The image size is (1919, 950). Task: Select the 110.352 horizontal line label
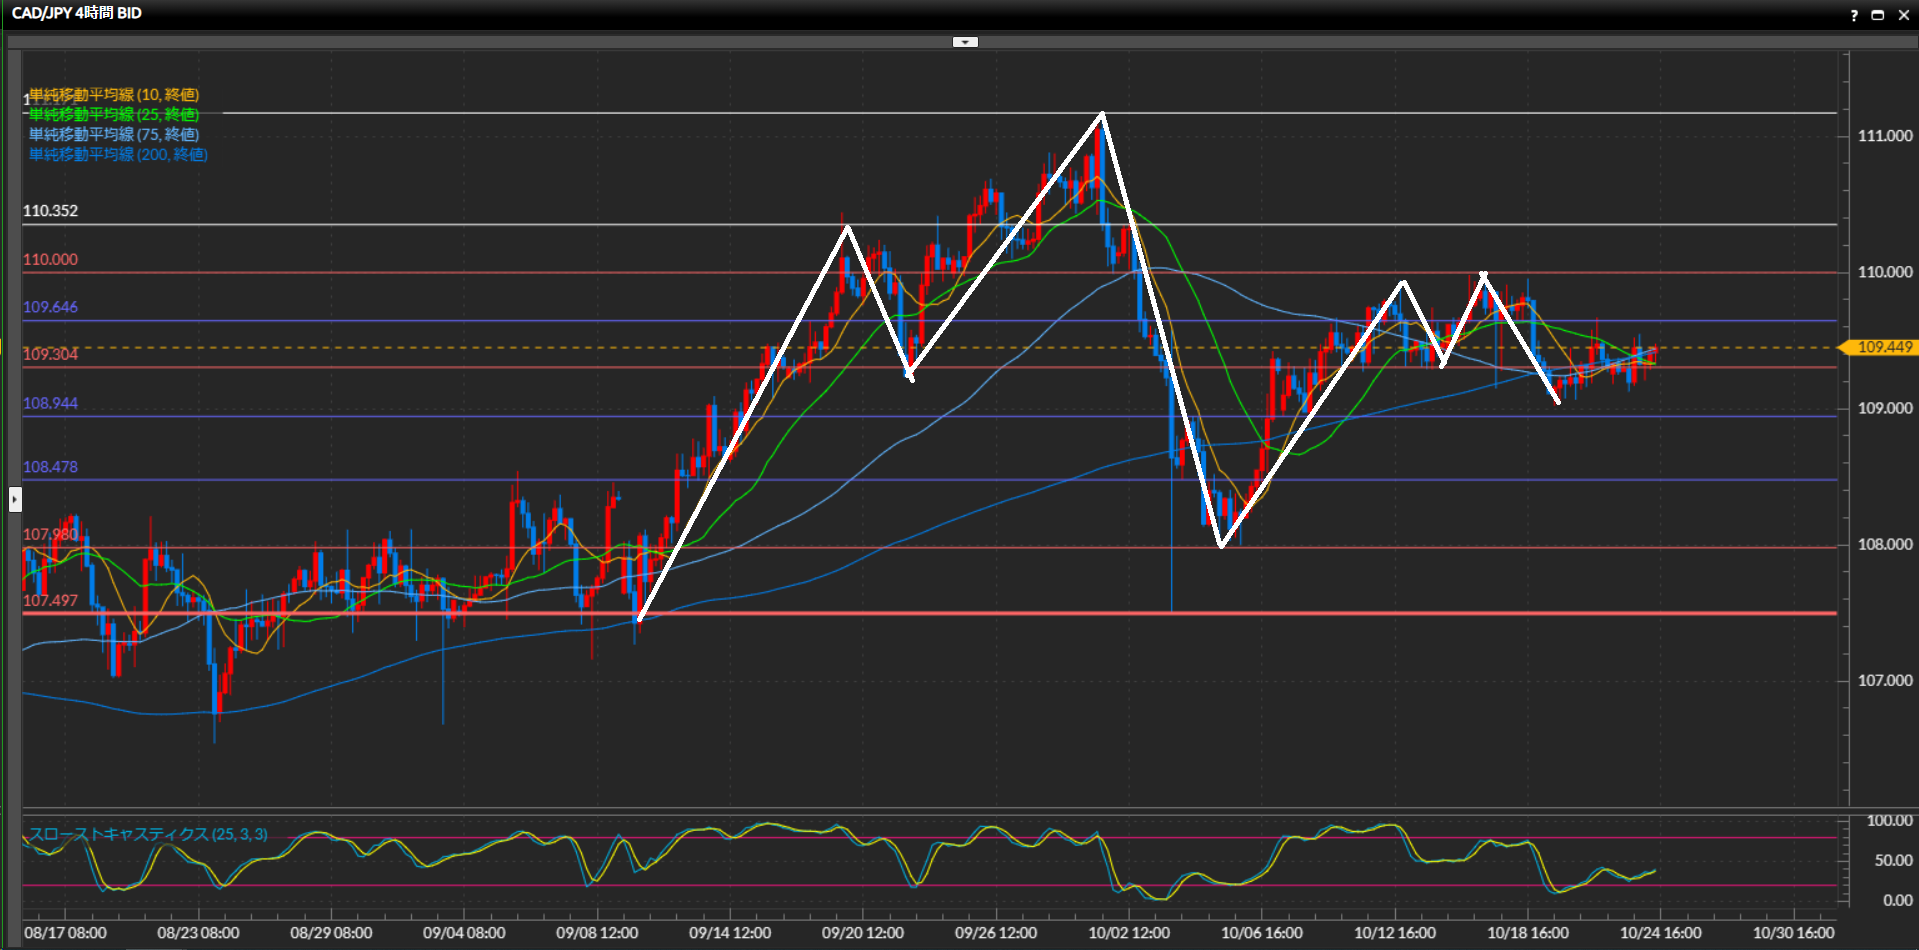[x=50, y=211]
